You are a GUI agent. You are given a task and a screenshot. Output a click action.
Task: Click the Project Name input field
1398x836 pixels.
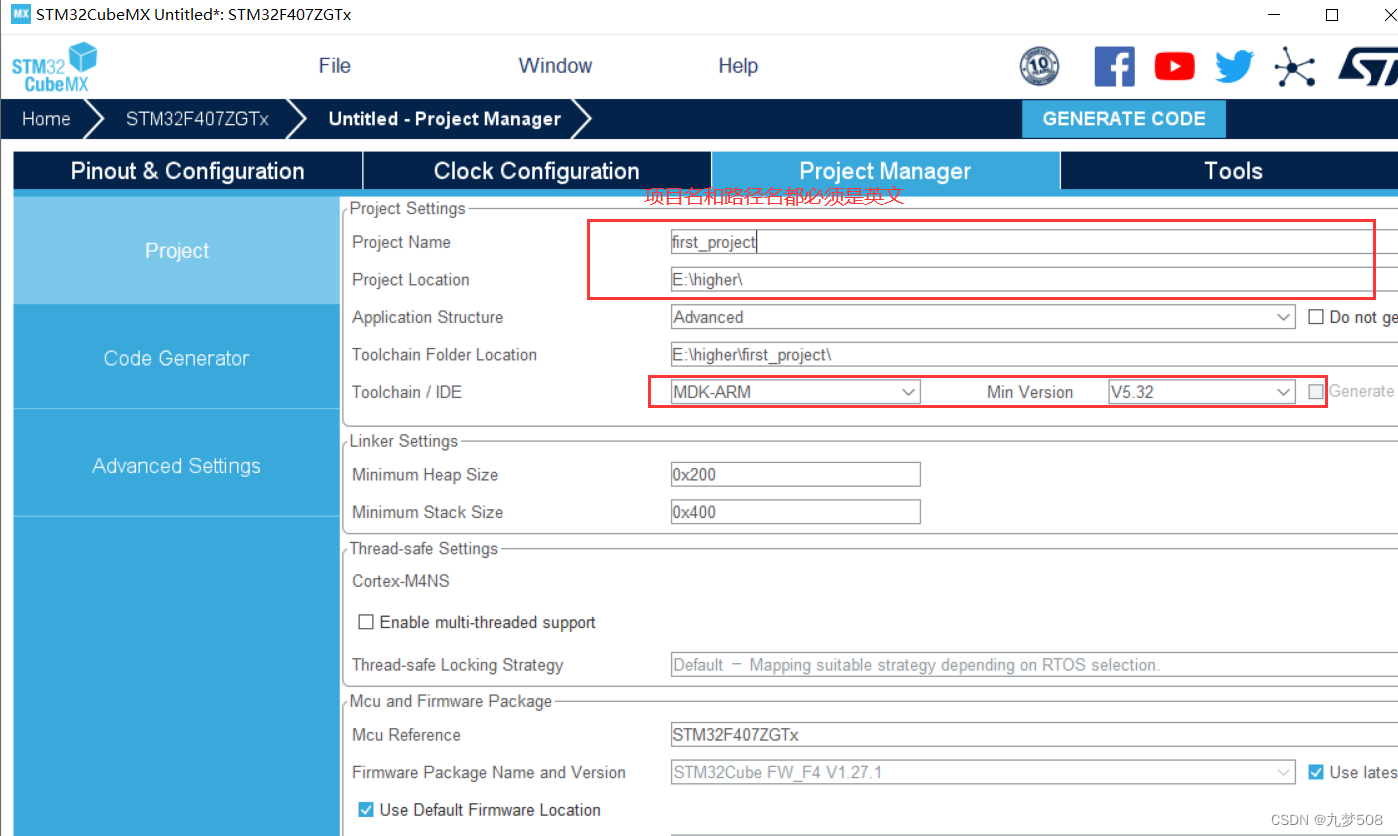pyautogui.click(x=1034, y=242)
